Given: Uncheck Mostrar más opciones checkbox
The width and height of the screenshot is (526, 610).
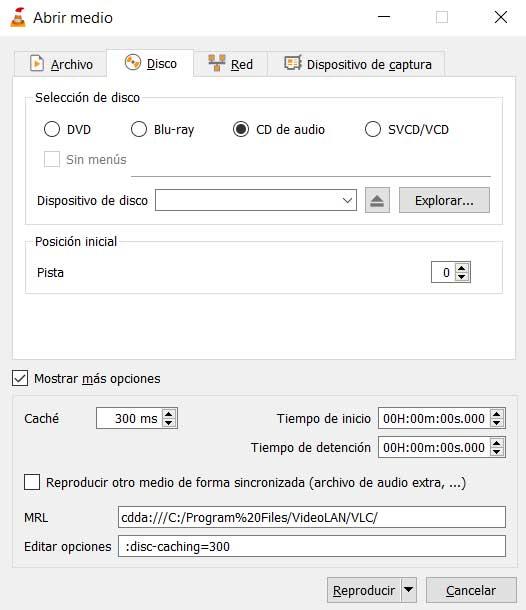Looking at the screenshot, I should pyautogui.click(x=20, y=378).
